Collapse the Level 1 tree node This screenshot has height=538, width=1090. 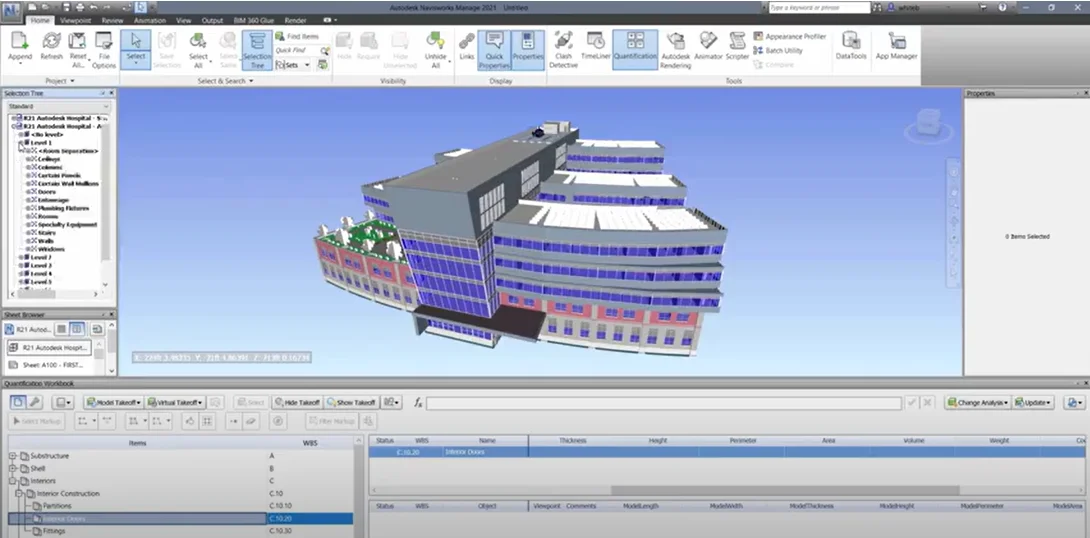(21, 142)
